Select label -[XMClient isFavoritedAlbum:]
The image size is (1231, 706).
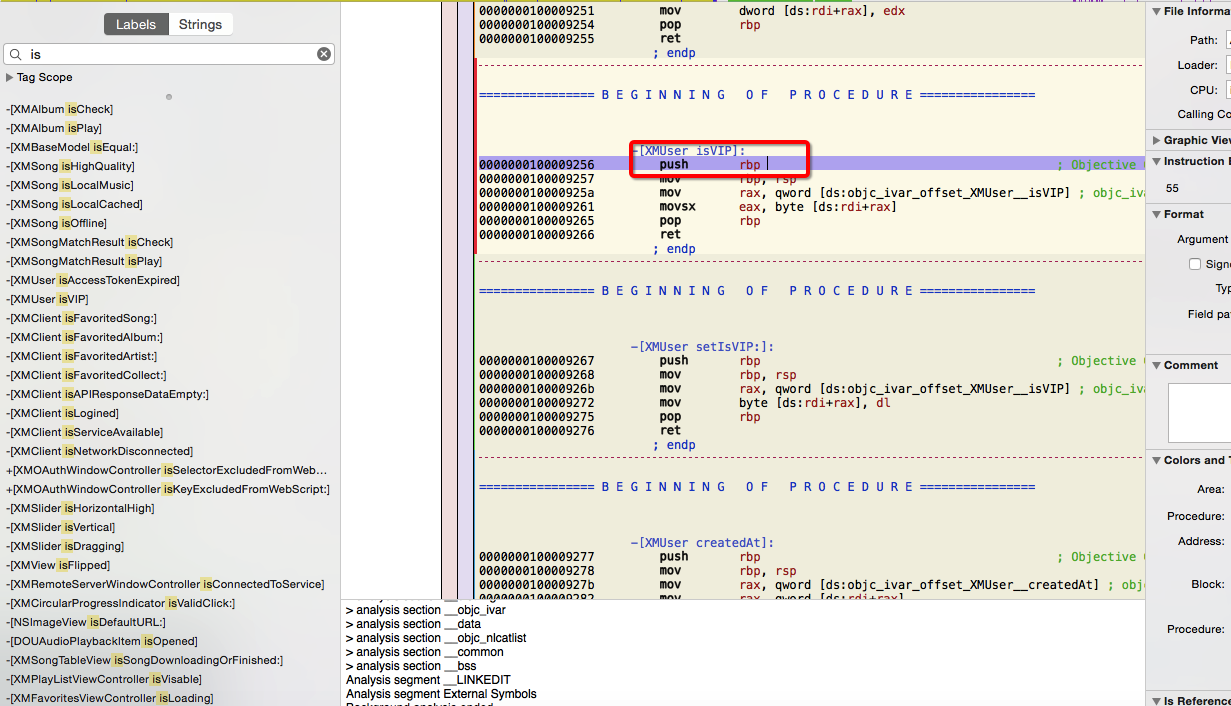coord(84,337)
